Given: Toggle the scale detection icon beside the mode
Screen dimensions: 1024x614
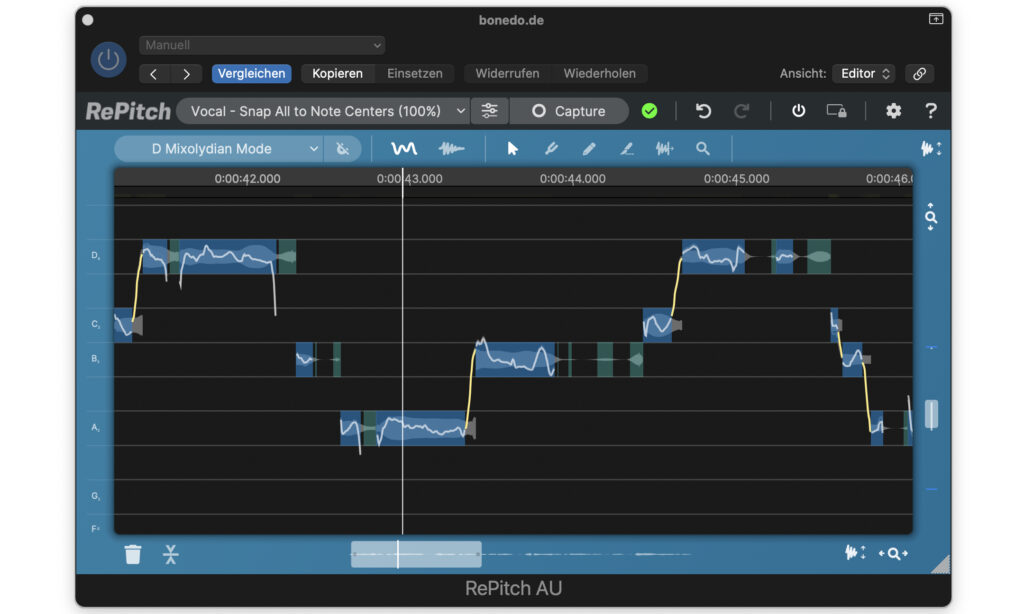Looking at the screenshot, I should (342, 149).
